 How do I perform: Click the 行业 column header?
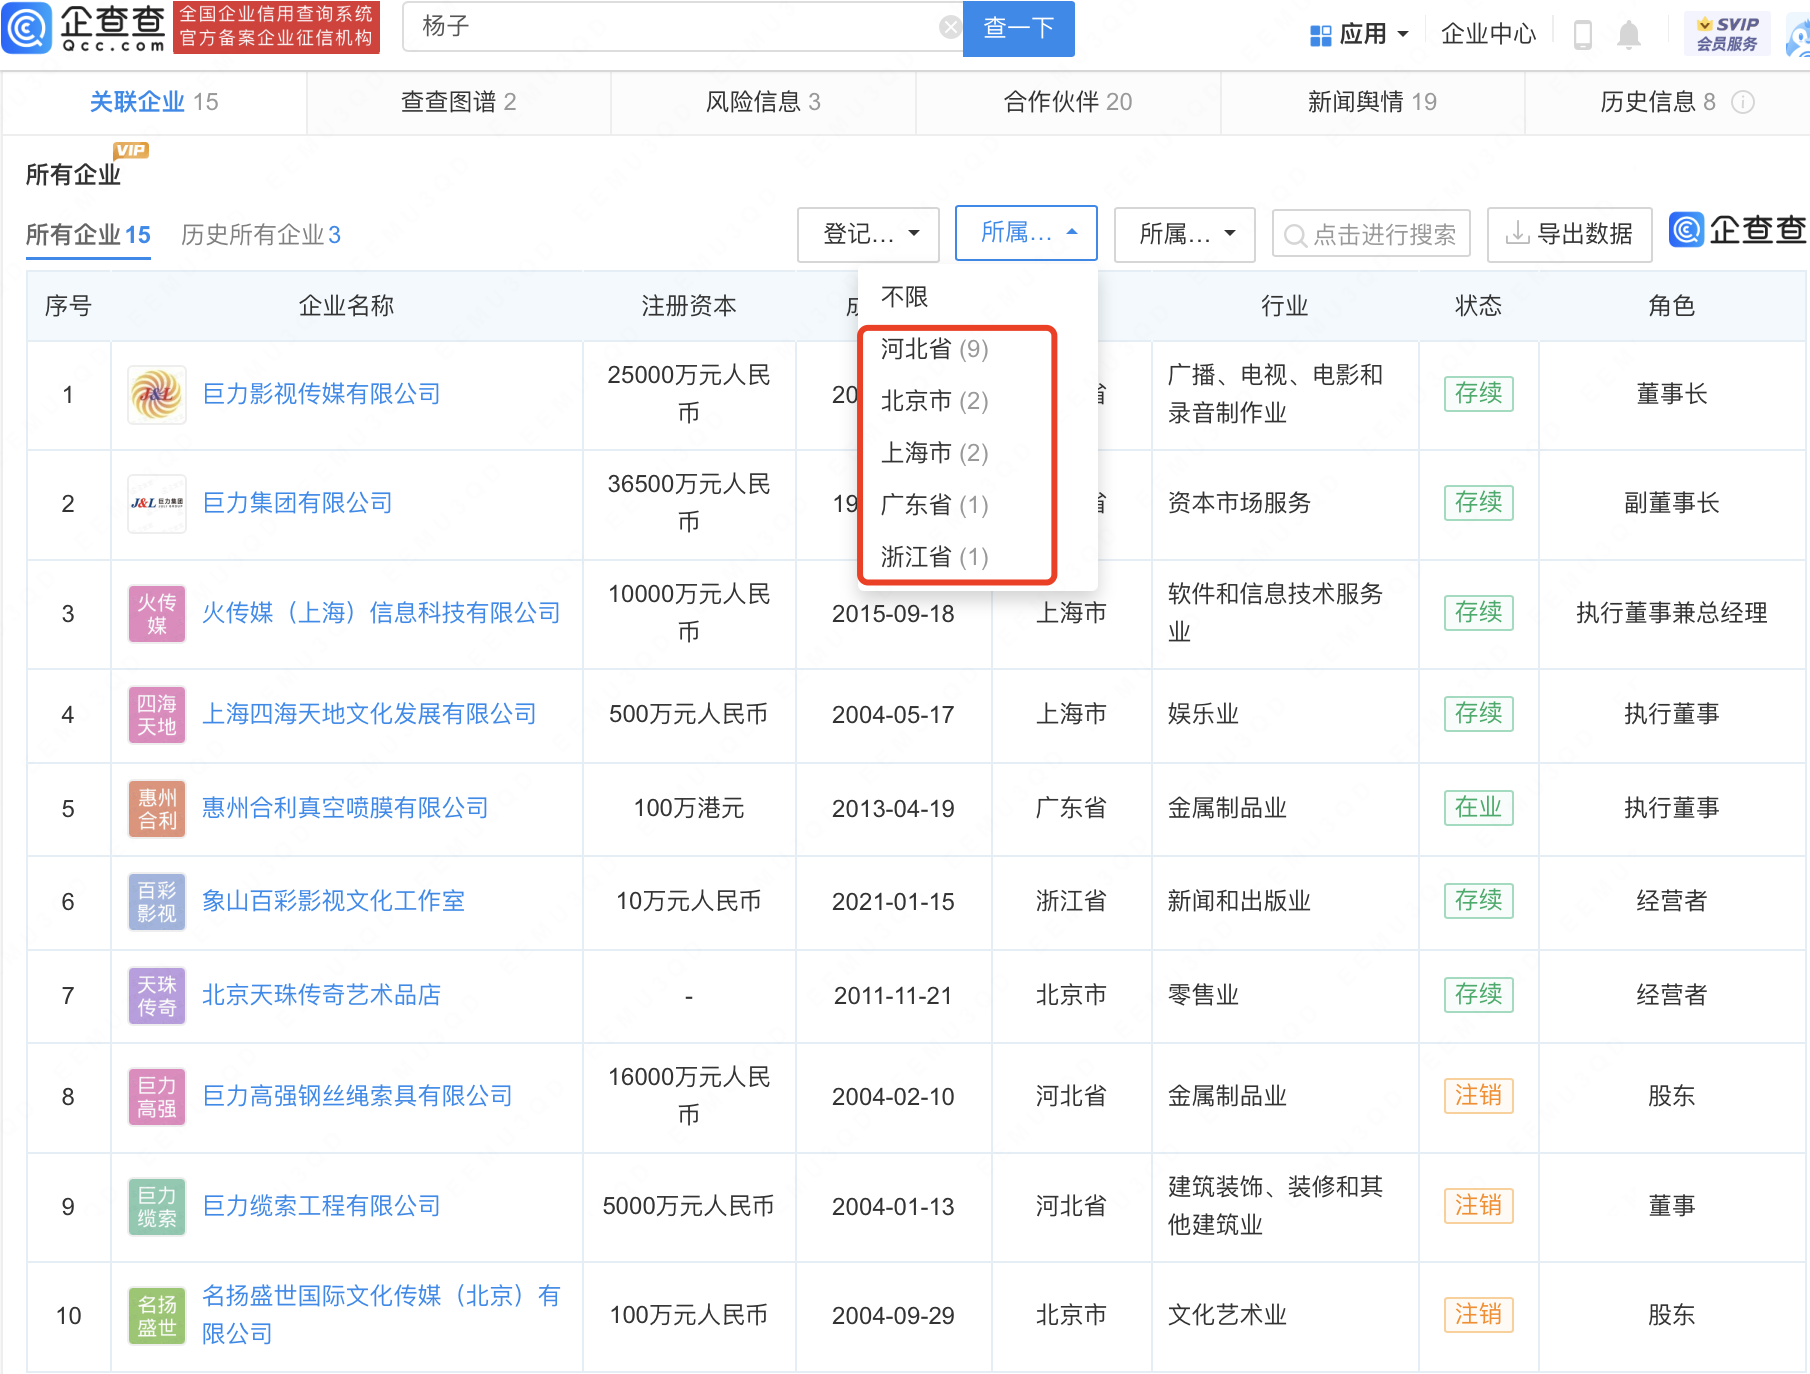(x=1284, y=306)
